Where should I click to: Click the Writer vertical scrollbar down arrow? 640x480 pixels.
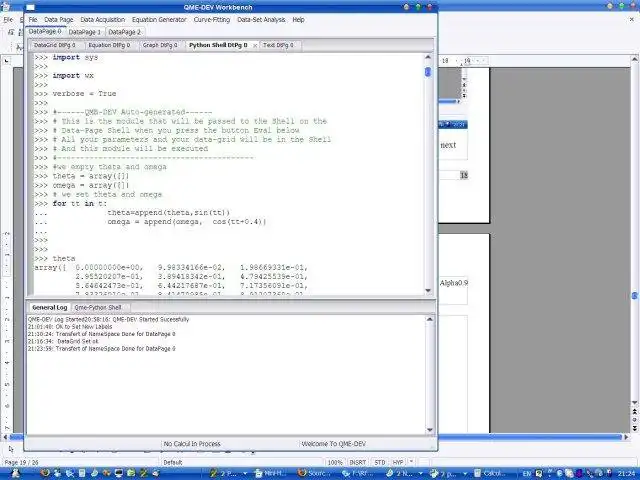tap(635, 402)
